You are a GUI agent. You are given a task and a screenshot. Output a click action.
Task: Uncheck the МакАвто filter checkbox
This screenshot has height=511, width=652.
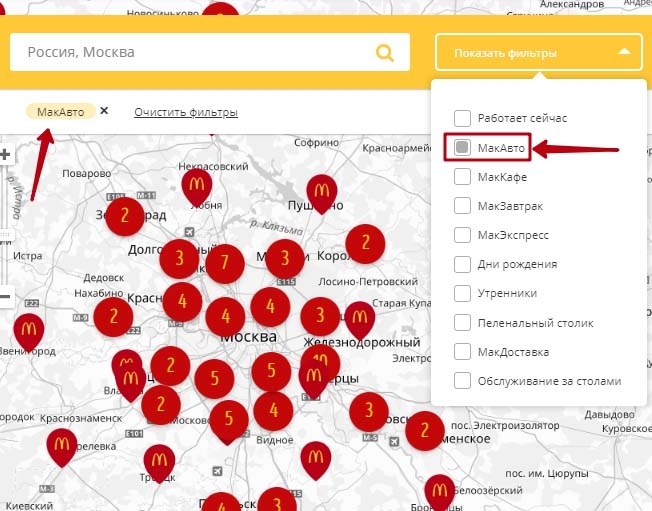pyautogui.click(x=462, y=147)
